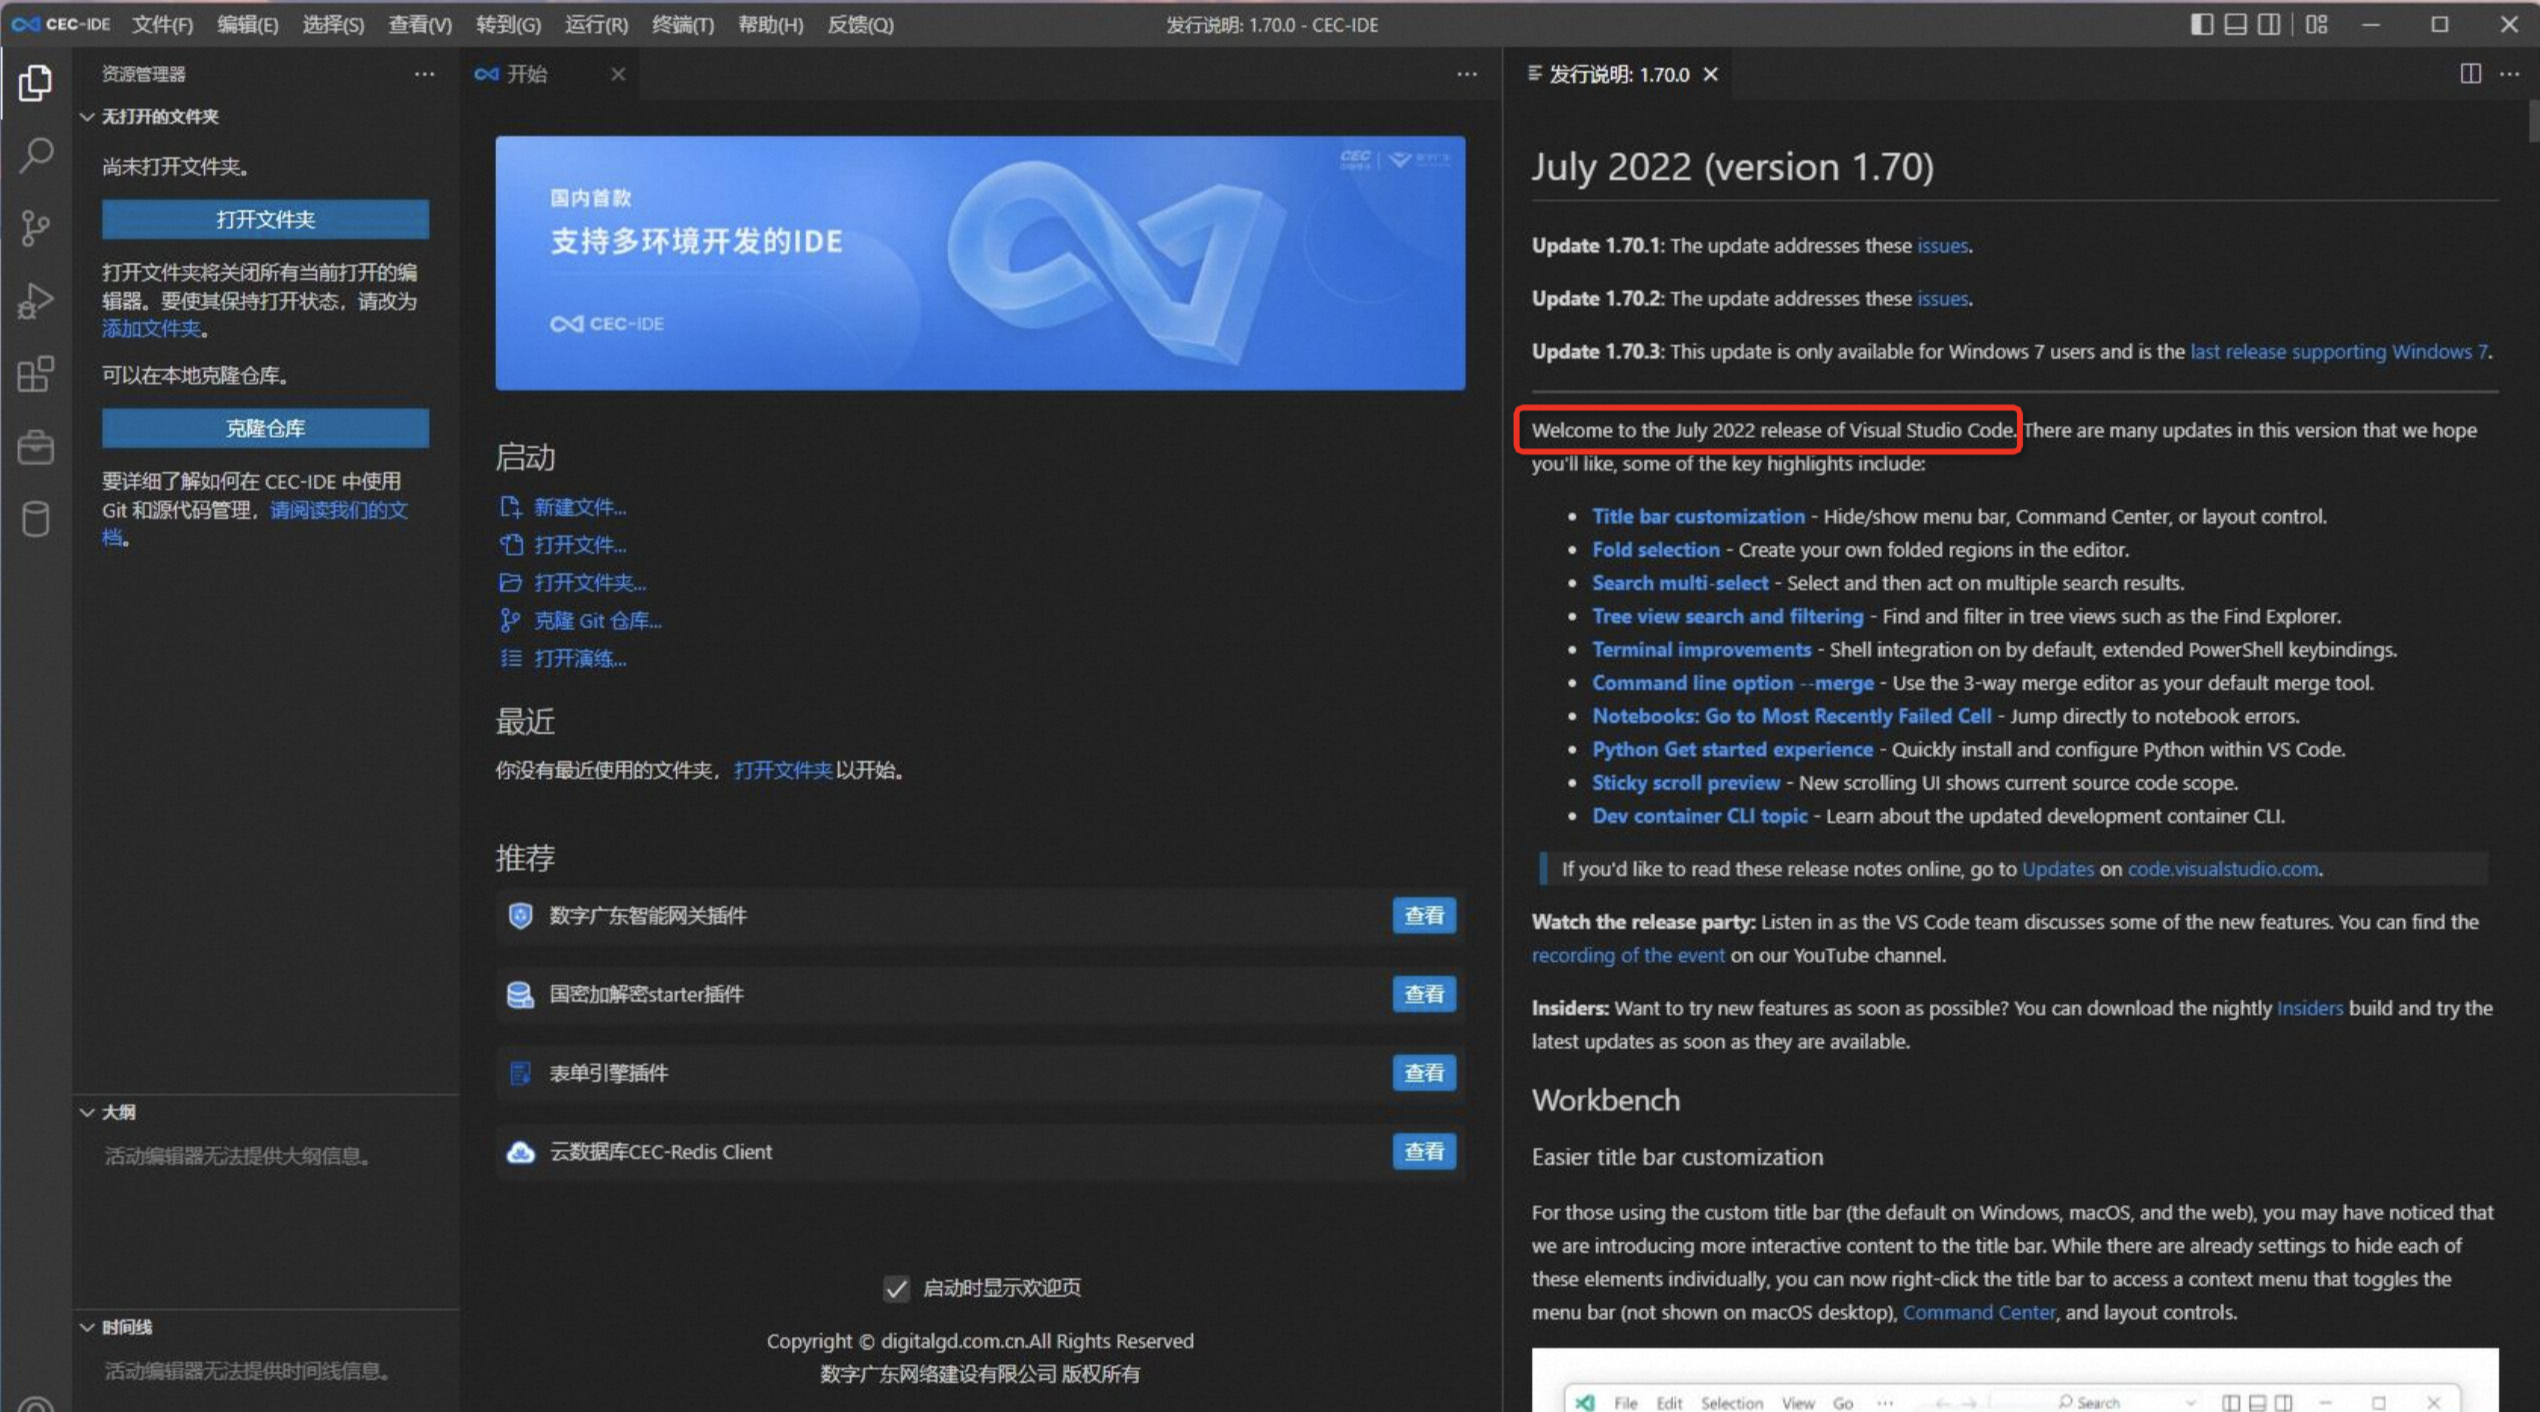The width and height of the screenshot is (2540, 1412).
Task: Switch to the 开始 tab
Action: pyautogui.click(x=550, y=74)
